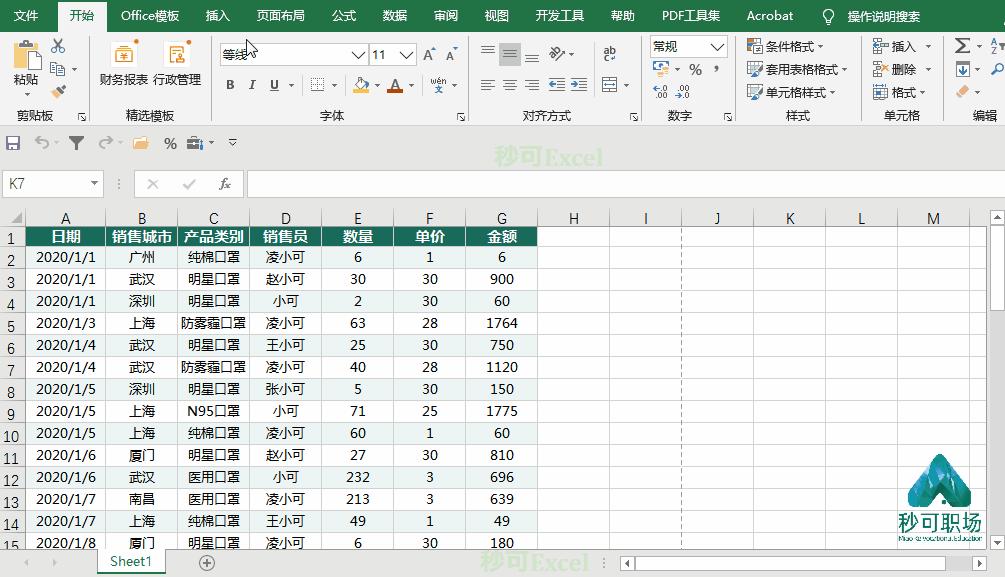Click the Save icon on quick access toolbar
The width and height of the screenshot is (1005, 577).
[13, 143]
